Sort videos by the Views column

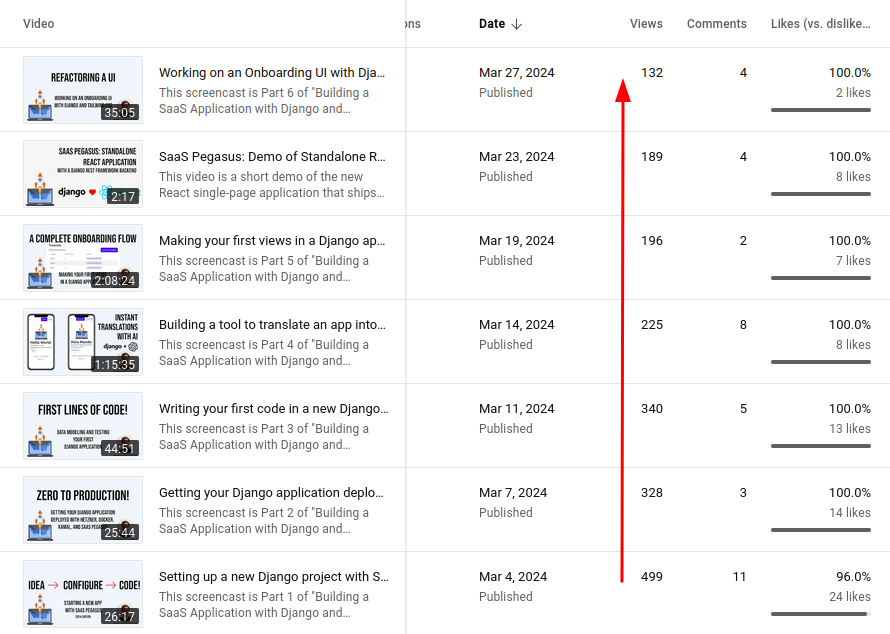(x=646, y=23)
